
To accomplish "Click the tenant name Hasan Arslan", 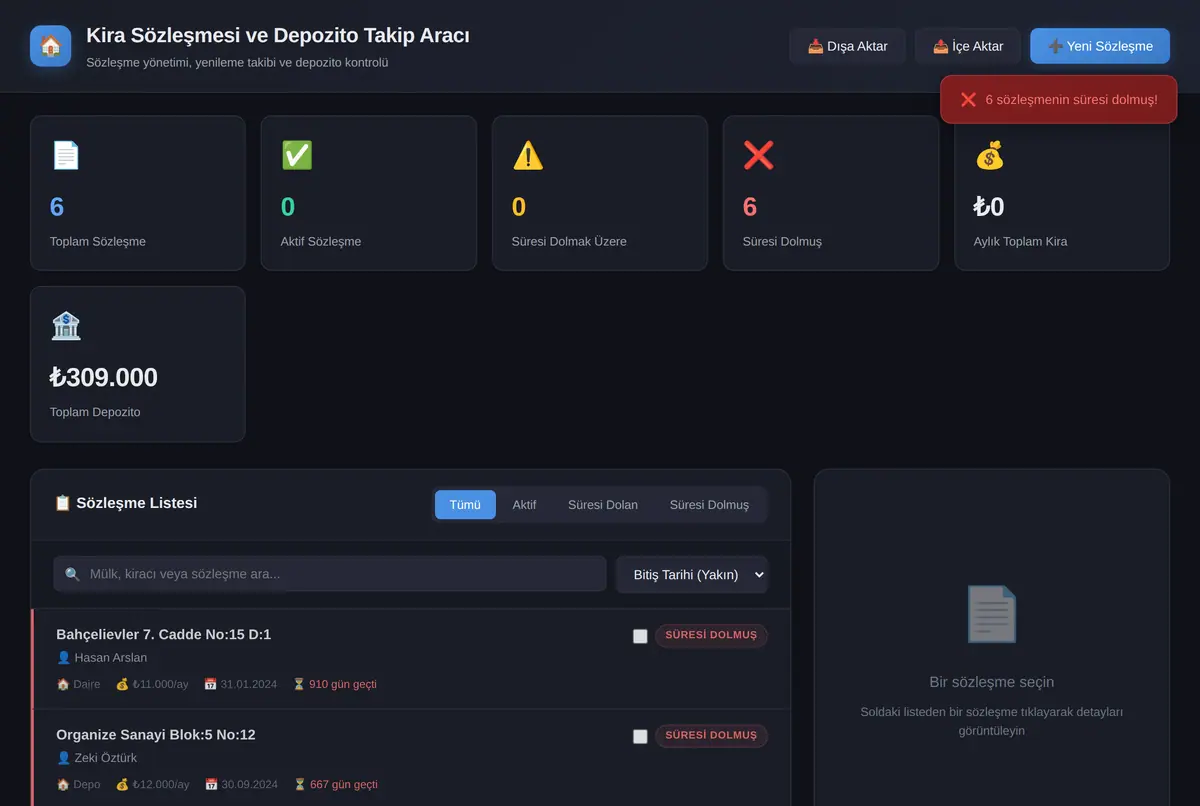I will pyautogui.click(x=111, y=658).
